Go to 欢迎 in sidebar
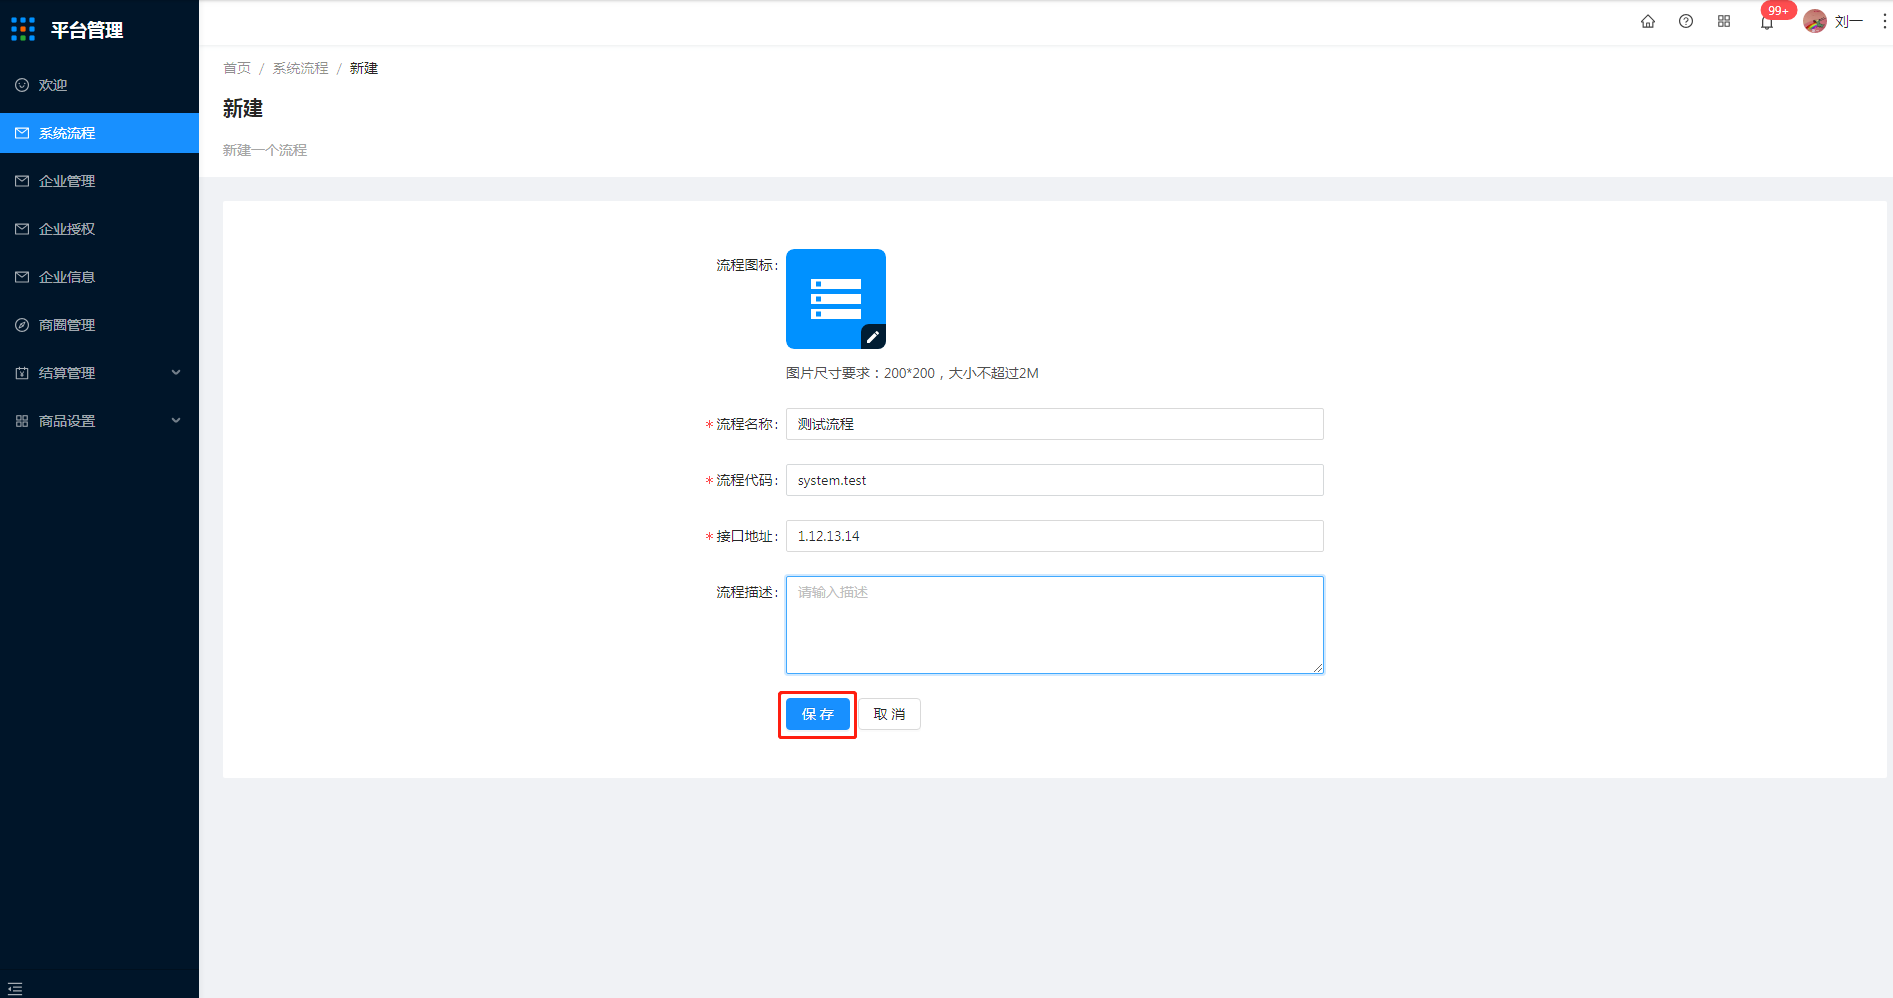The image size is (1893, 998). click(99, 85)
